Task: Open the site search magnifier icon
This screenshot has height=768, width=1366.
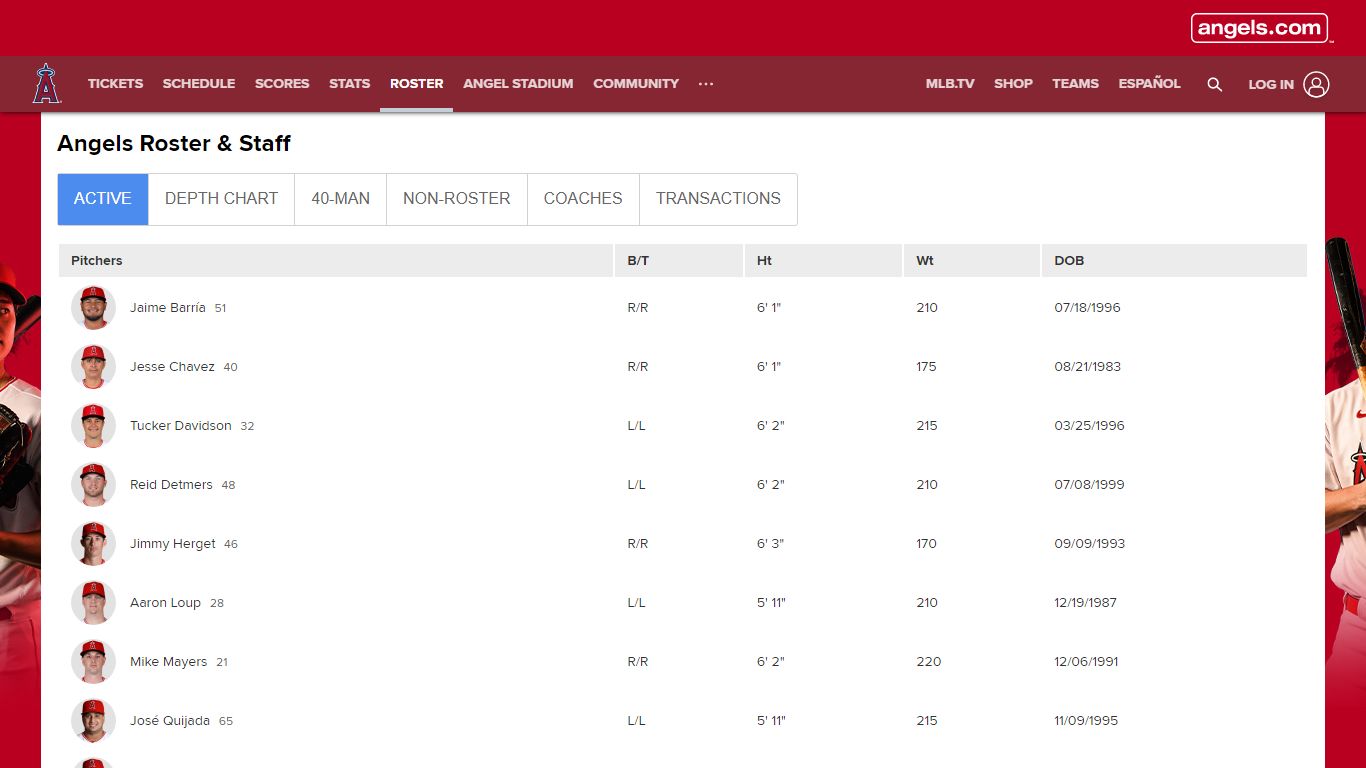Action: tap(1214, 84)
